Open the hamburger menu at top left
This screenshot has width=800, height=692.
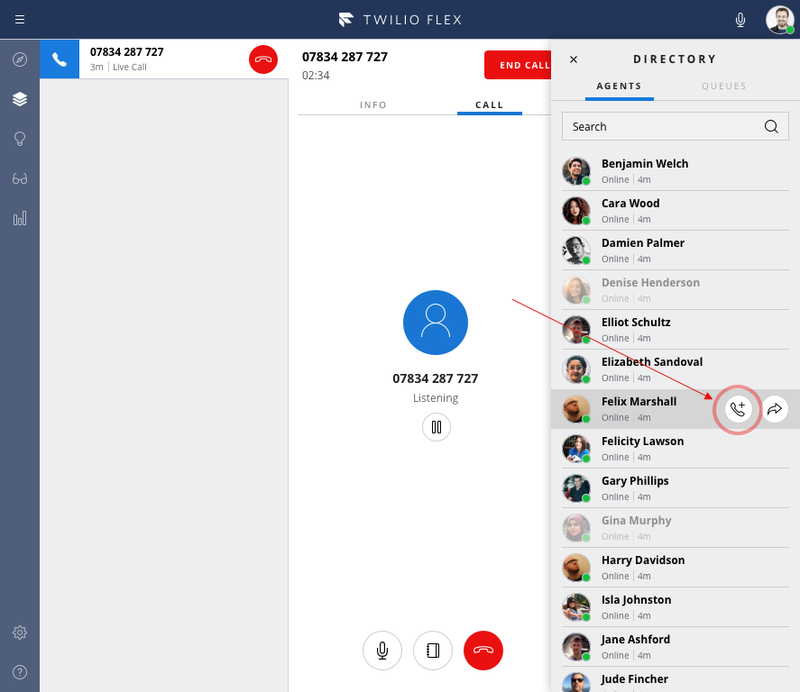(19, 19)
